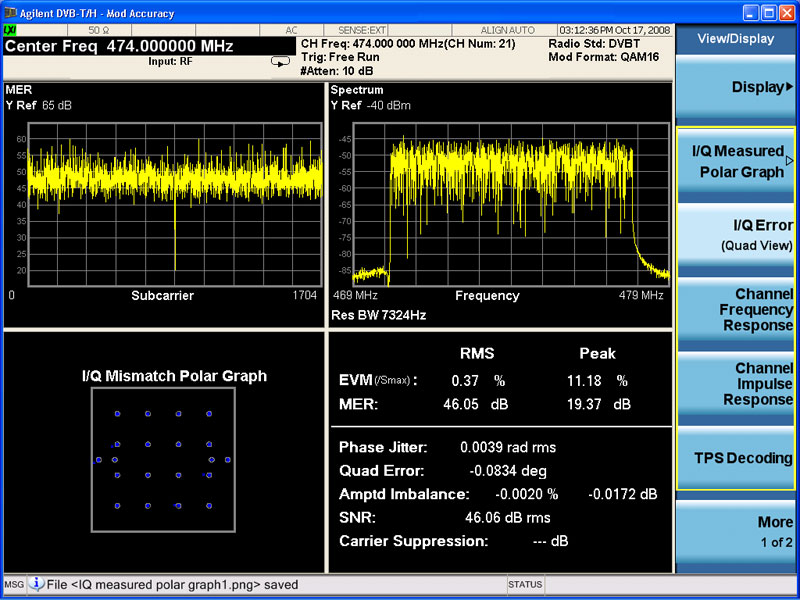Click the info icon in message bar
This screenshot has width=800, height=600.
(36, 584)
